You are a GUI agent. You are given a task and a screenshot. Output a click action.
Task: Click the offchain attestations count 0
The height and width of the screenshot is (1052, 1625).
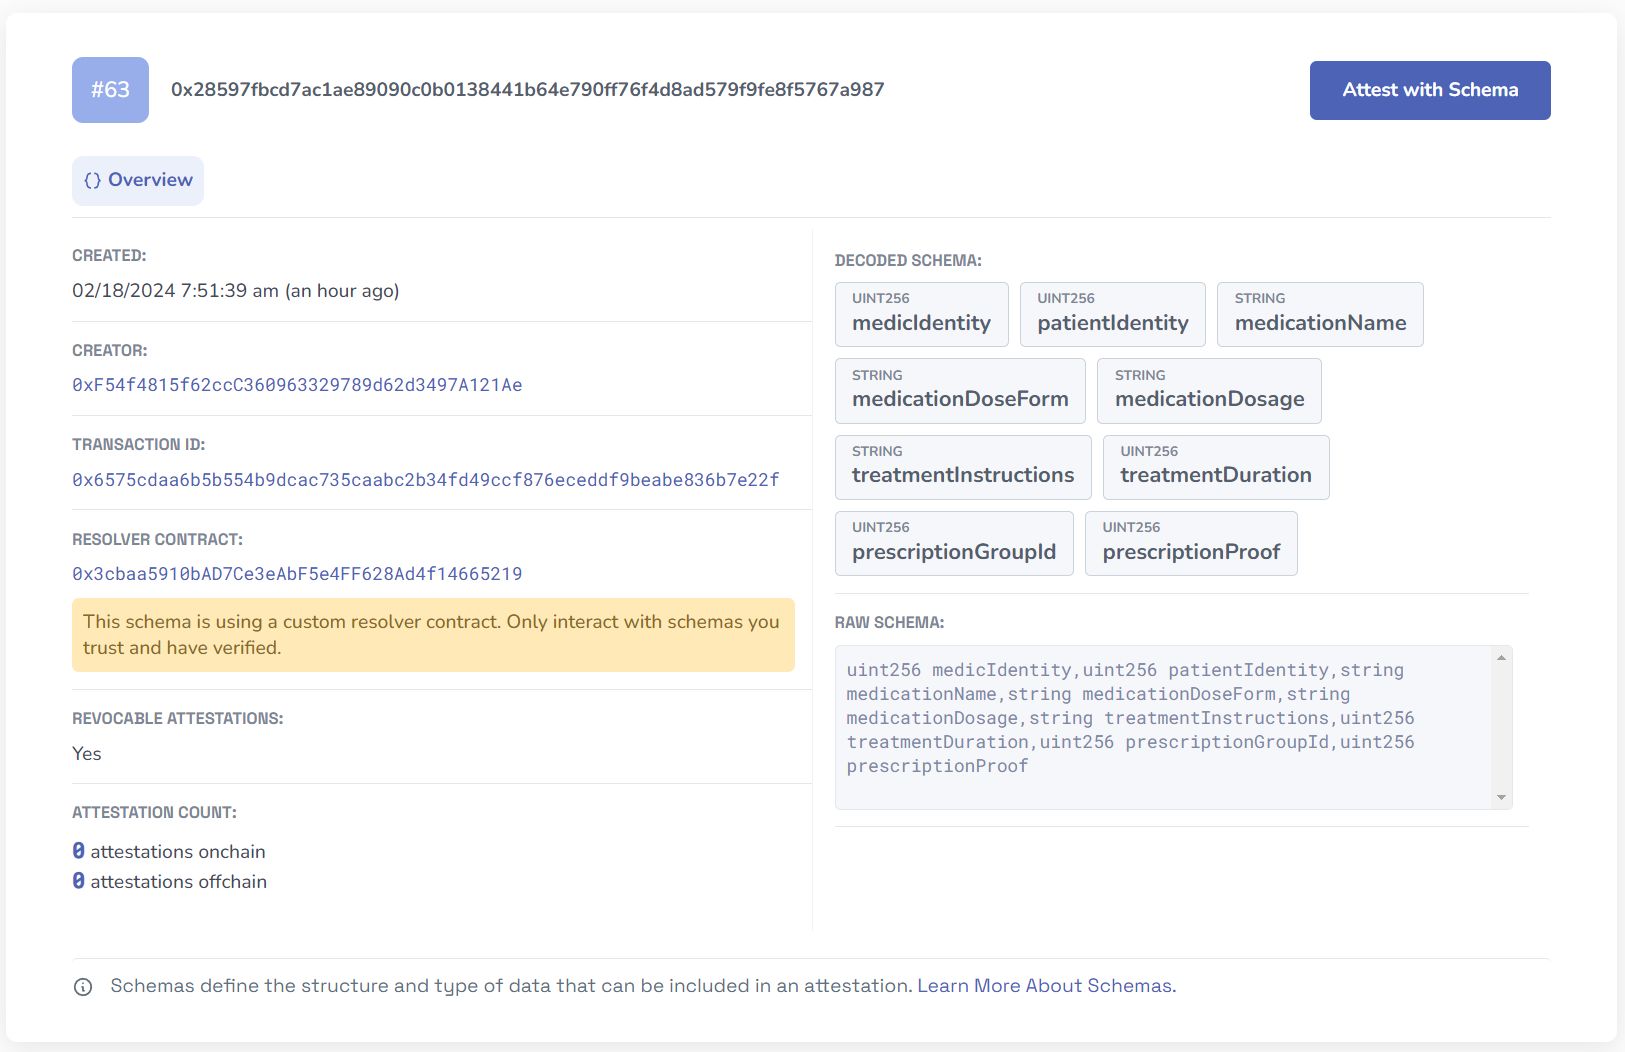click(x=78, y=881)
